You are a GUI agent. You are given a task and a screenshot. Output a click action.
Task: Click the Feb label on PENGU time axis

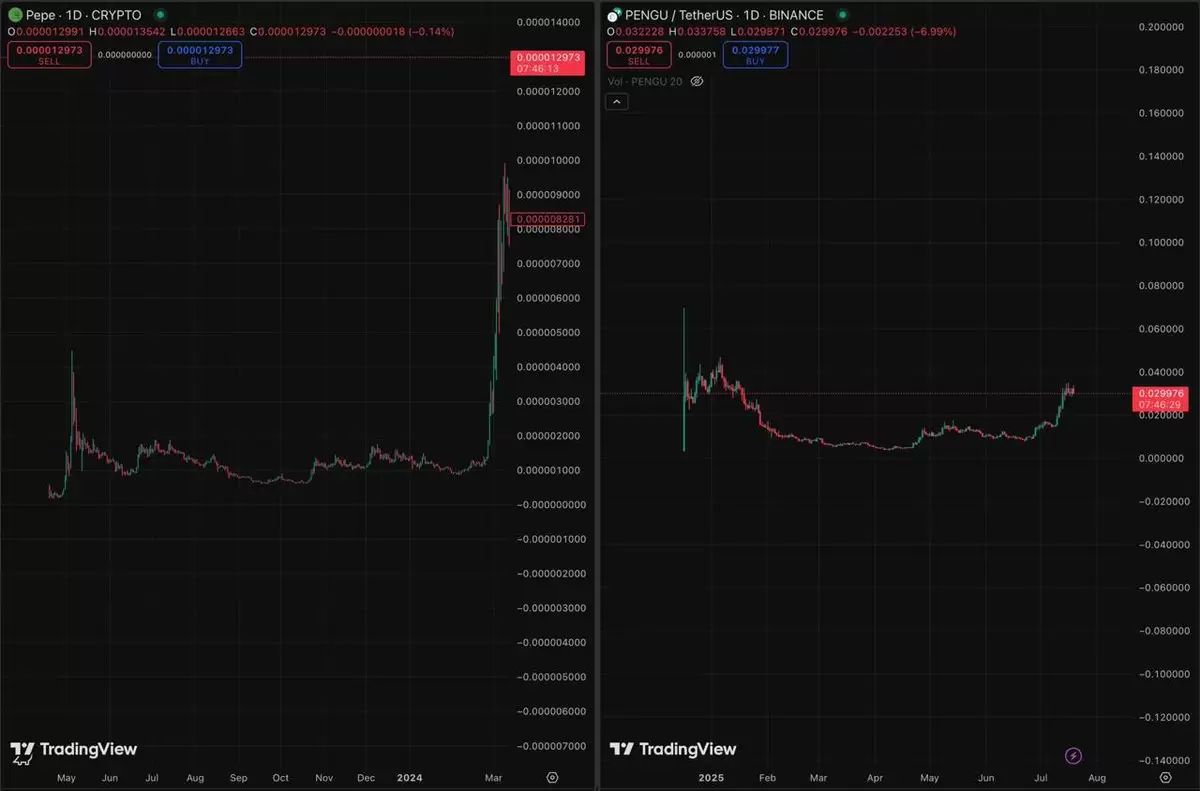coord(768,777)
